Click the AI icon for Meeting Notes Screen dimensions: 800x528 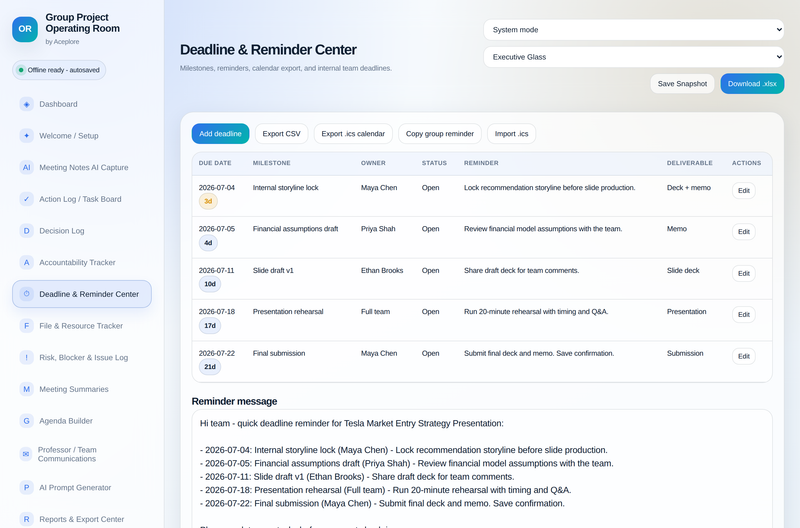coord(27,167)
